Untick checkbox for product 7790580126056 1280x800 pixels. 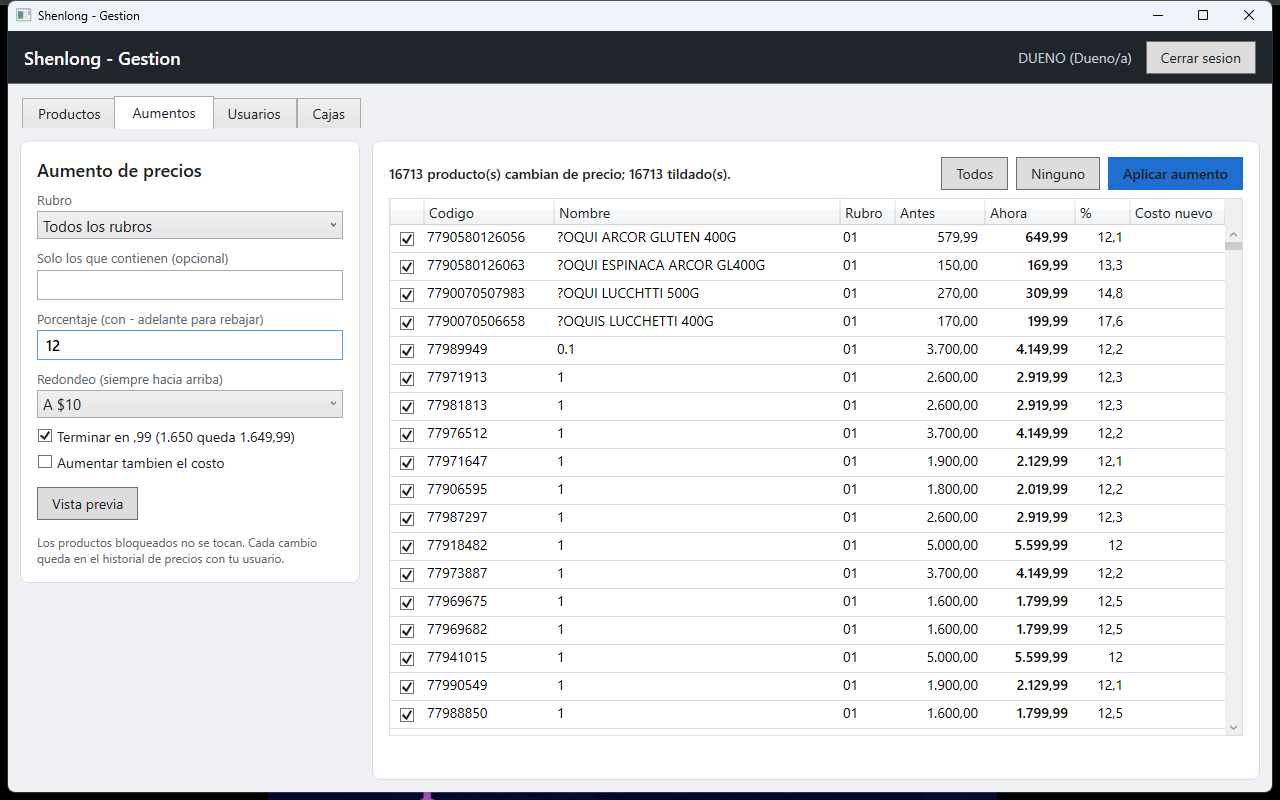pos(407,239)
